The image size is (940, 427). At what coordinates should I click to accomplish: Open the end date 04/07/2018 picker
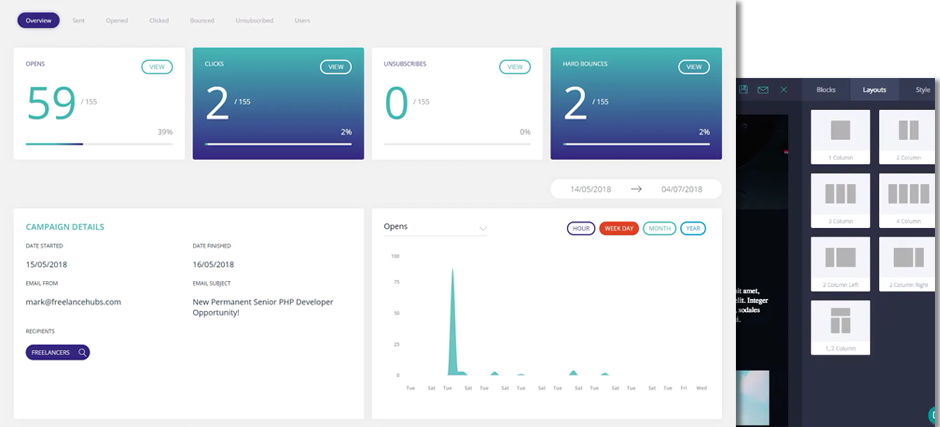click(x=681, y=189)
